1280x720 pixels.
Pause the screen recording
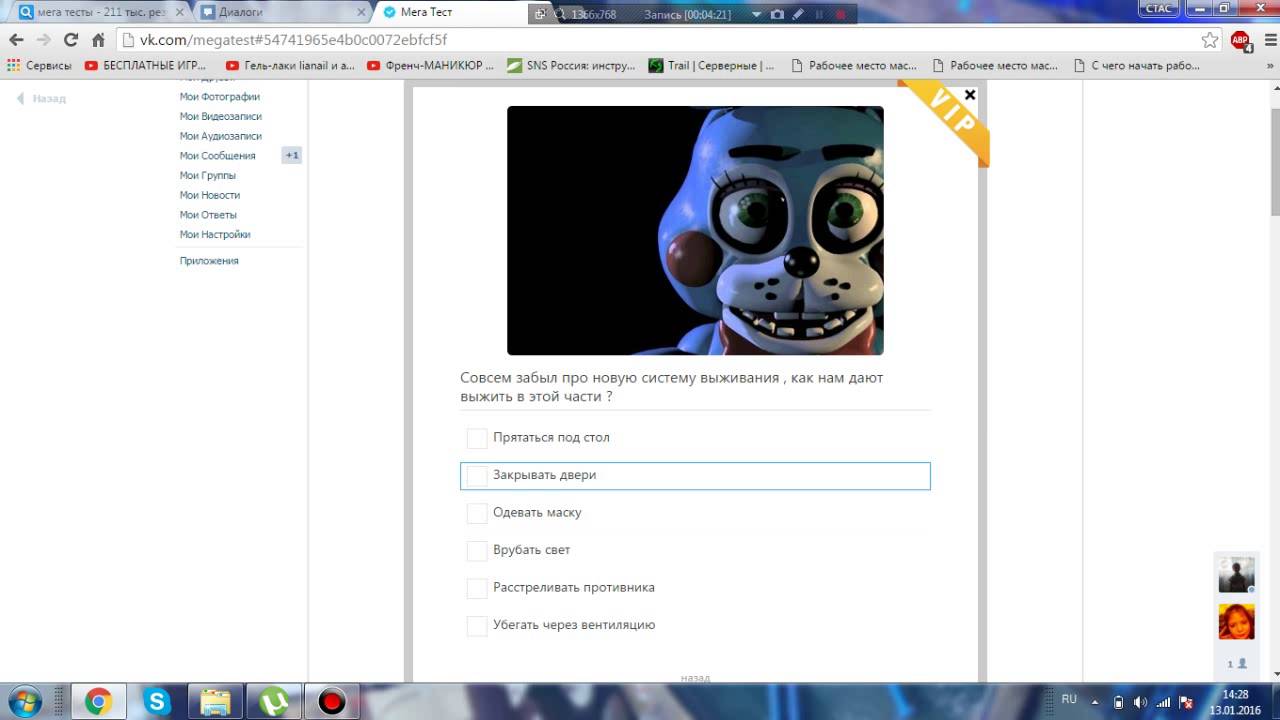(x=819, y=14)
